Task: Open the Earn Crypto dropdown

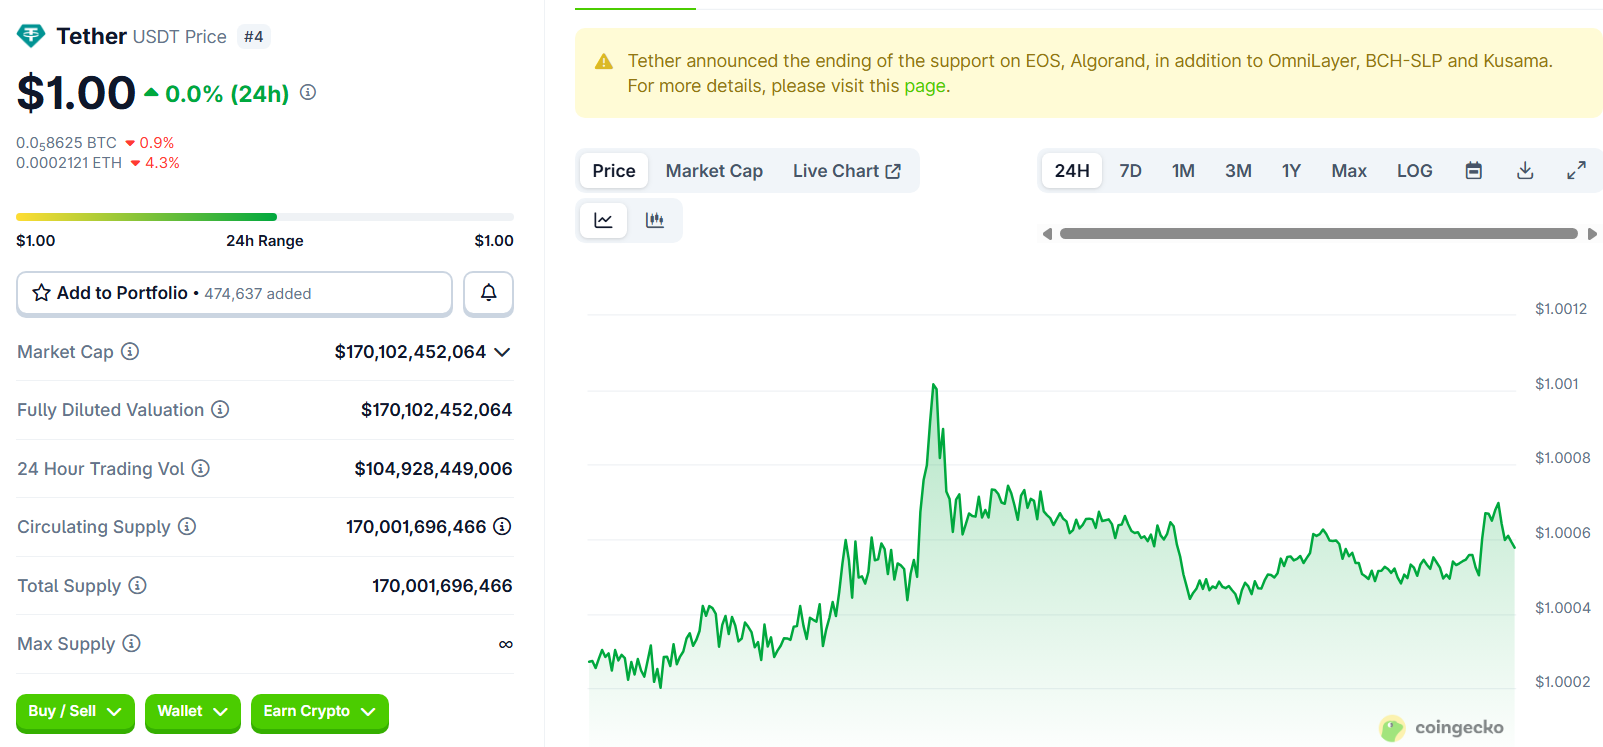Action: 319,711
